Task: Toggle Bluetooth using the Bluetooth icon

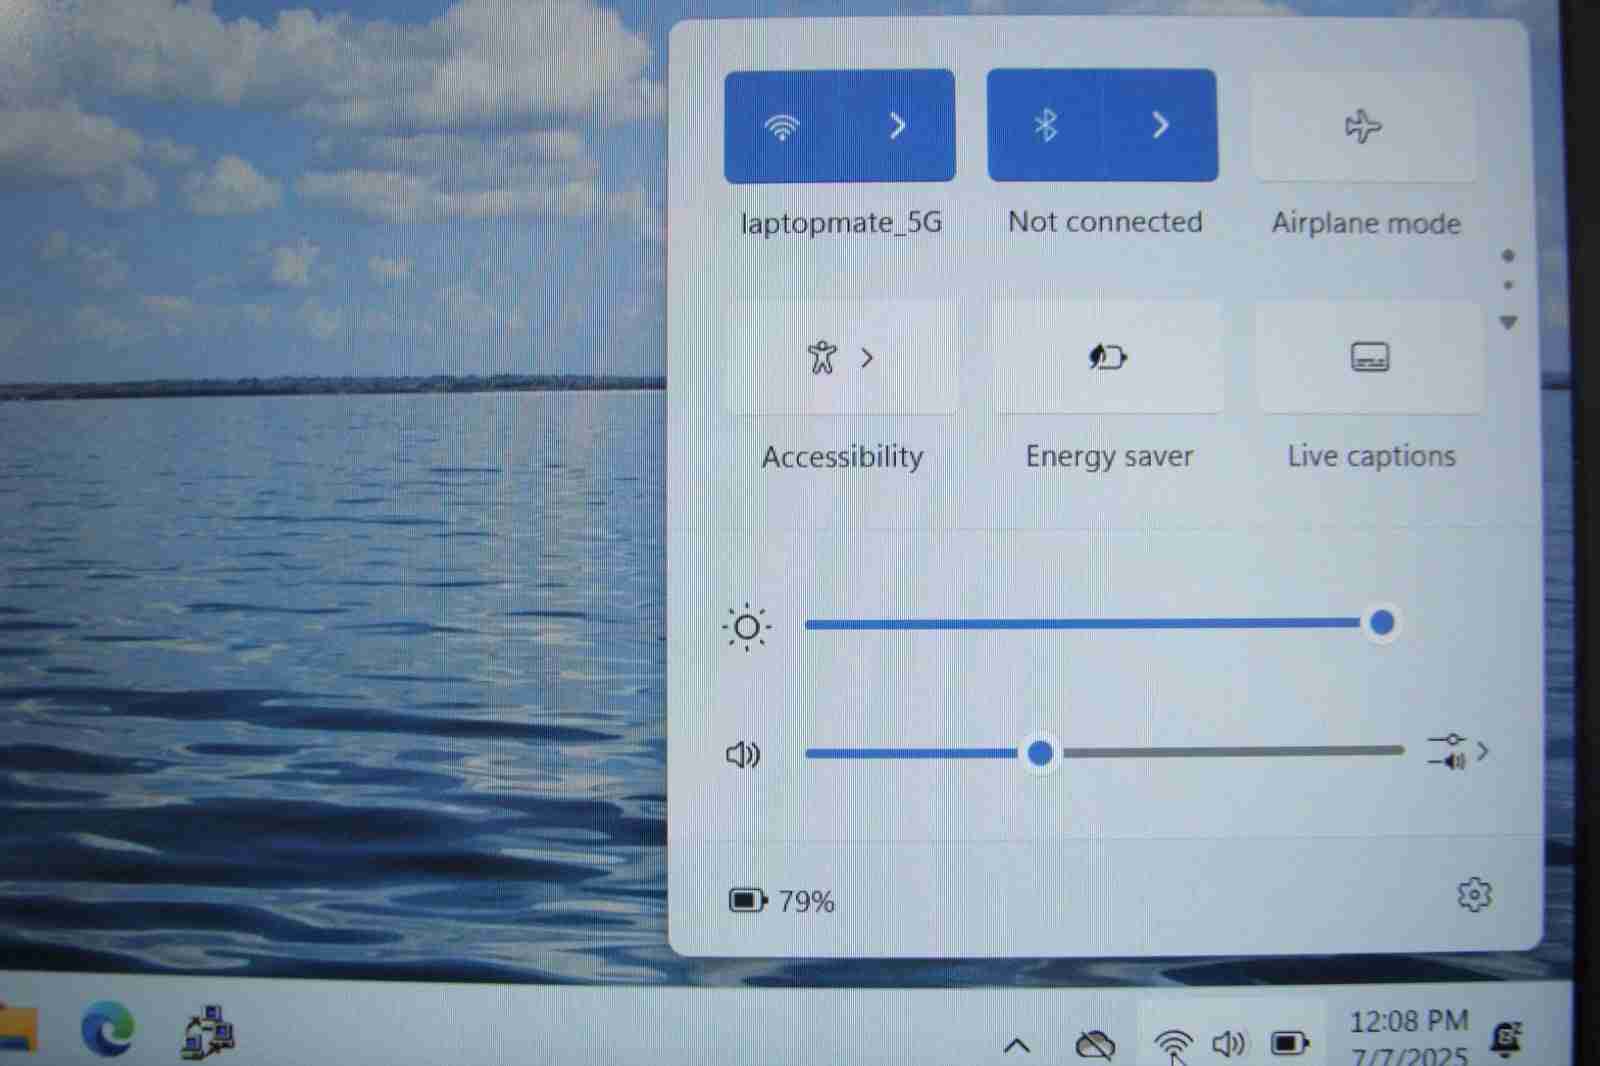Action: point(1045,126)
